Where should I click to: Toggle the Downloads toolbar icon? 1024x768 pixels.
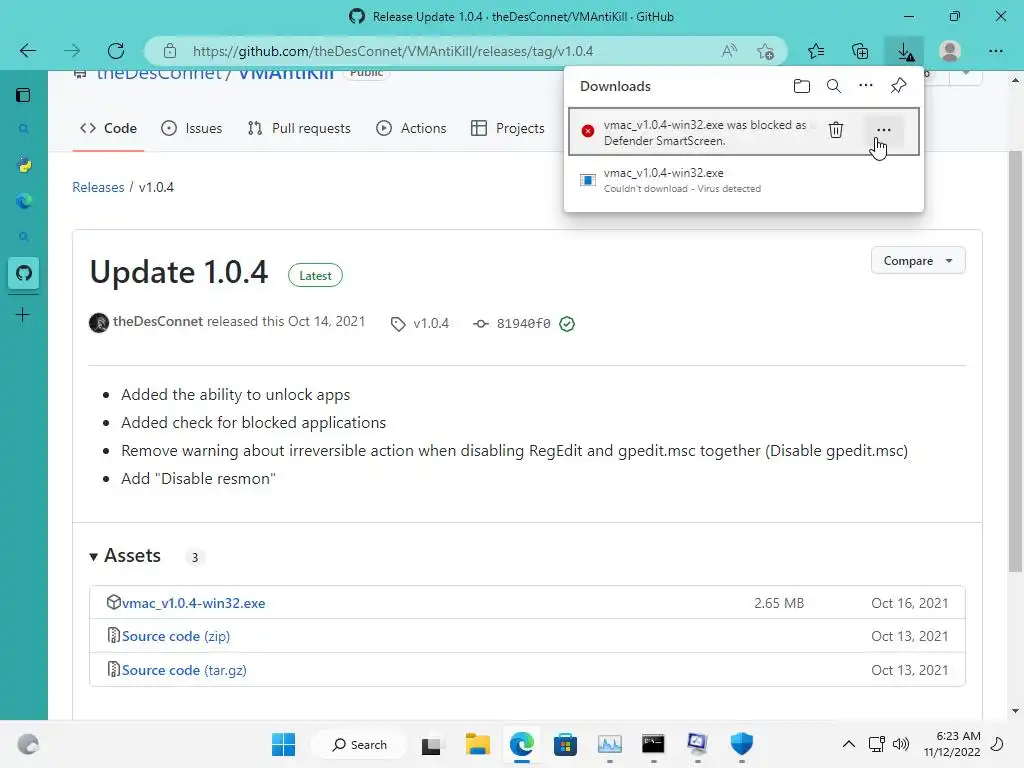(904, 52)
